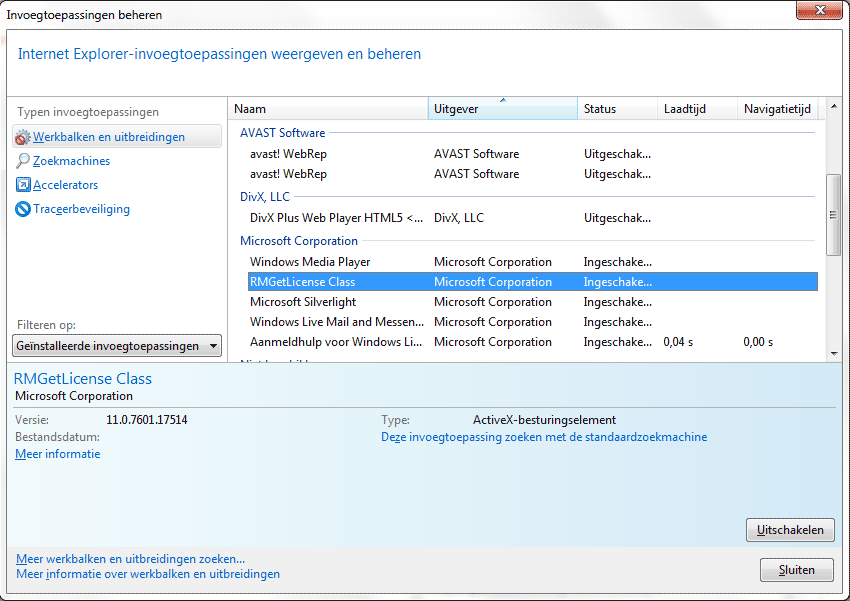Sort by the Laadtijd column header

[697, 109]
